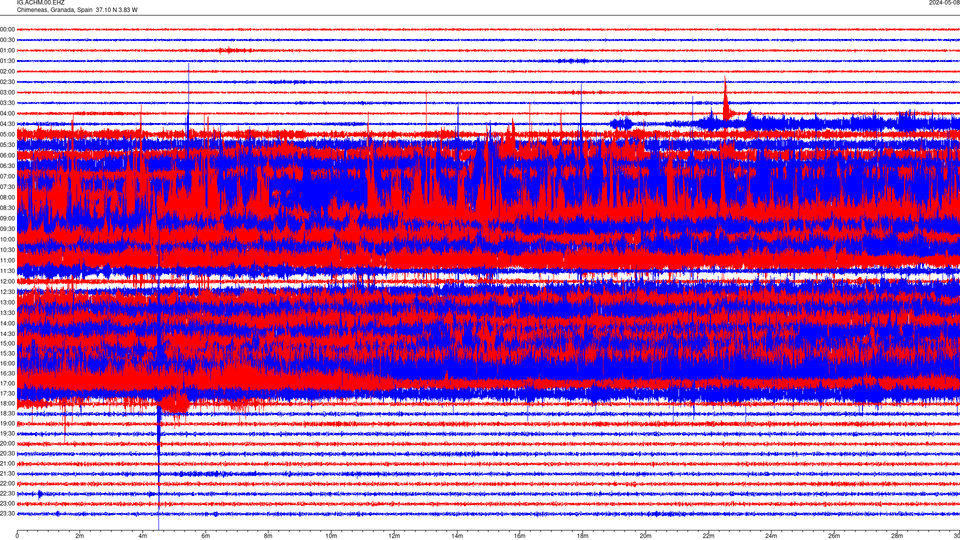Select the 16:00 time label
The height and width of the screenshot is (540, 960).
[7, 363]
